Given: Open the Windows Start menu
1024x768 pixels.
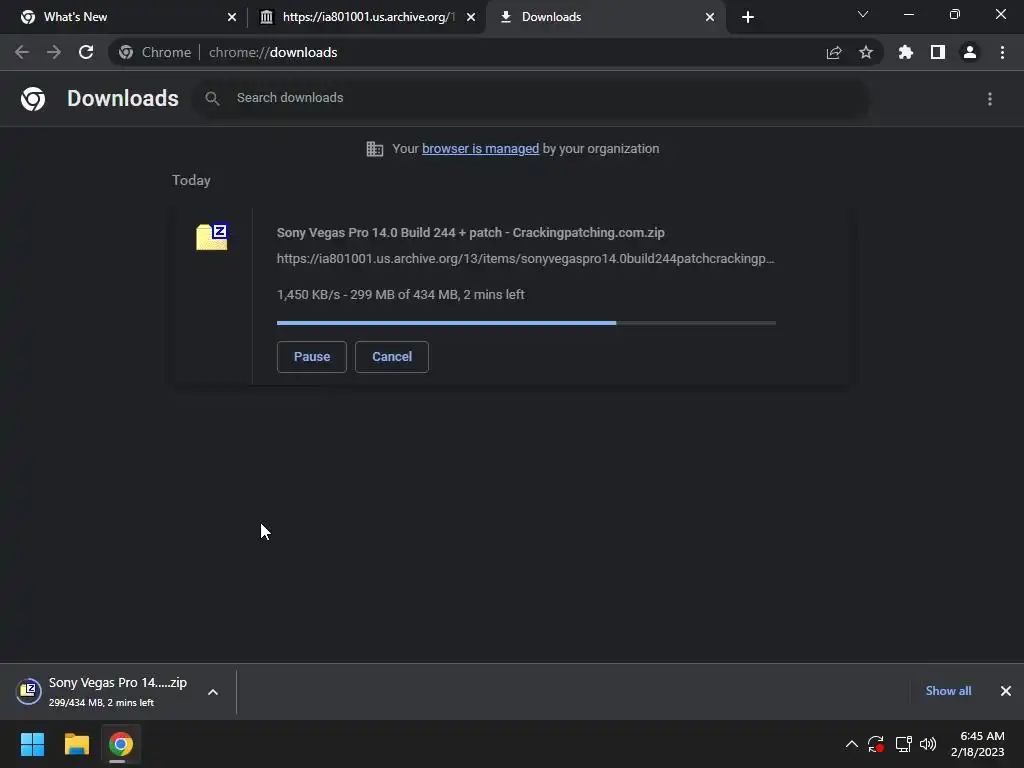Looking at the screenshot, I should tap(33, 744).
